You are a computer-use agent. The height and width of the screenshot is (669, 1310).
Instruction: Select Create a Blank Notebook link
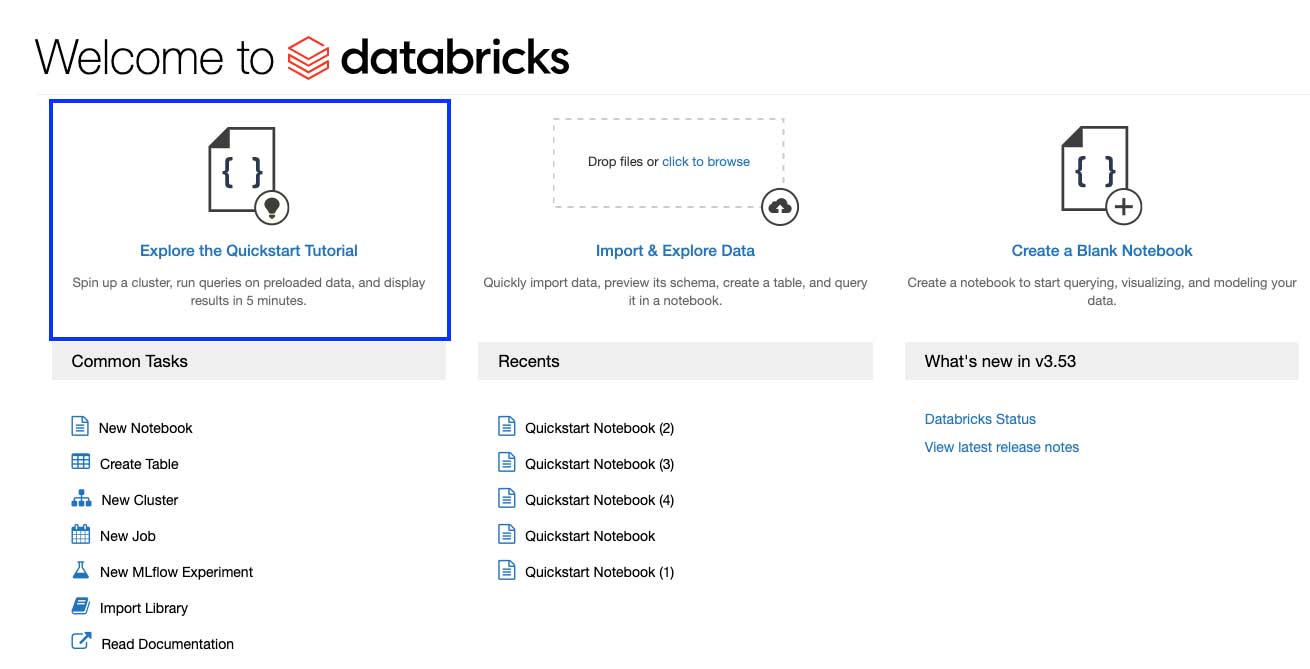[x=1102, y=251]
